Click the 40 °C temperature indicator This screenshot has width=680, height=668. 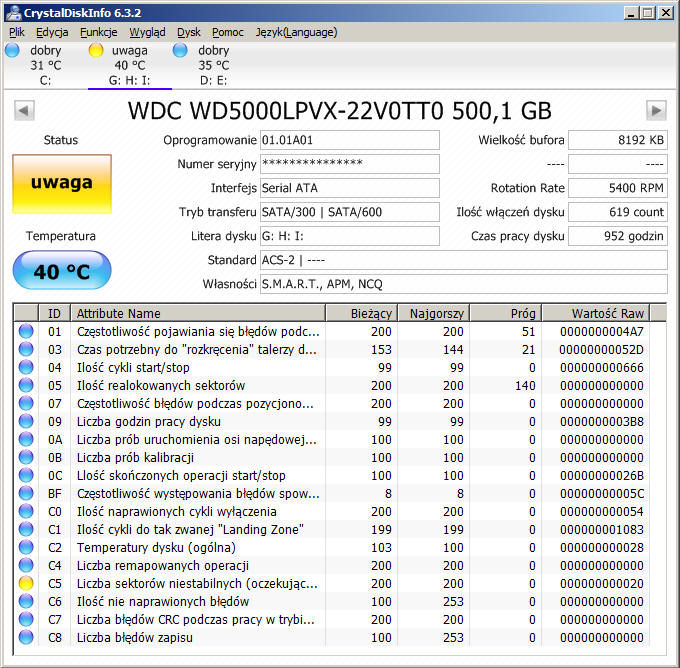pyautogui.click(x=62, y=271)
